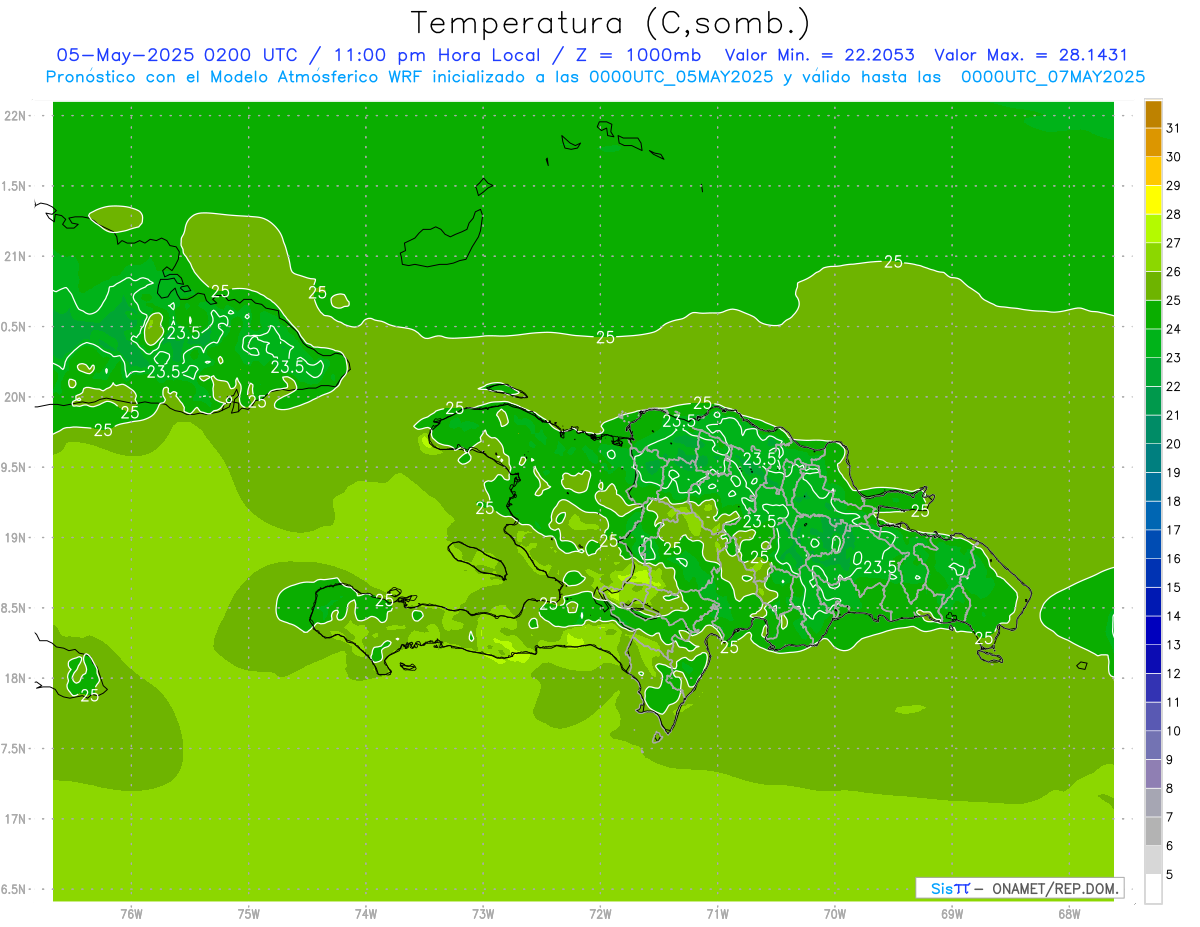Click the '71W' longitude axis label

tap(718, 914)
